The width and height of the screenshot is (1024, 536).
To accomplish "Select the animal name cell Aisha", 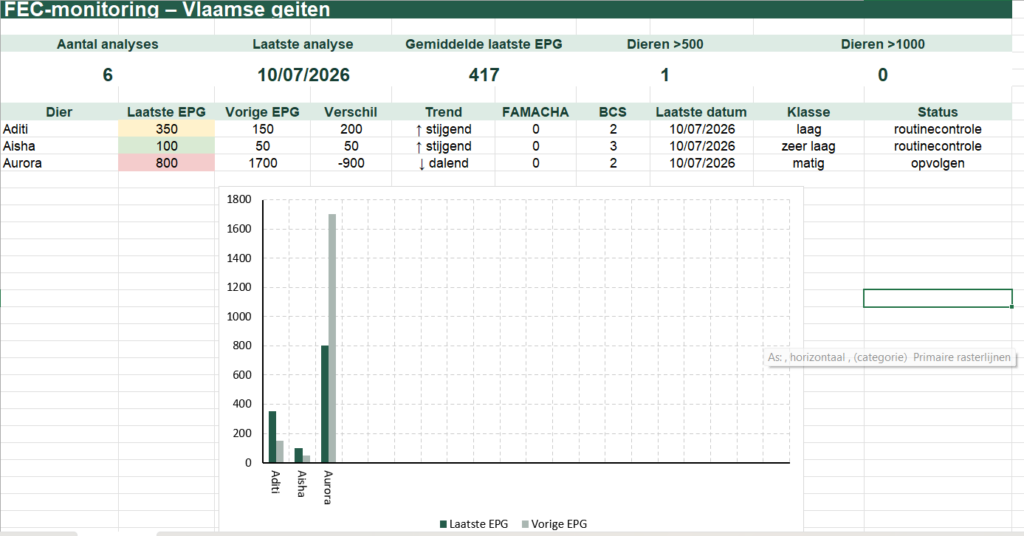I will tap(59, 146).
